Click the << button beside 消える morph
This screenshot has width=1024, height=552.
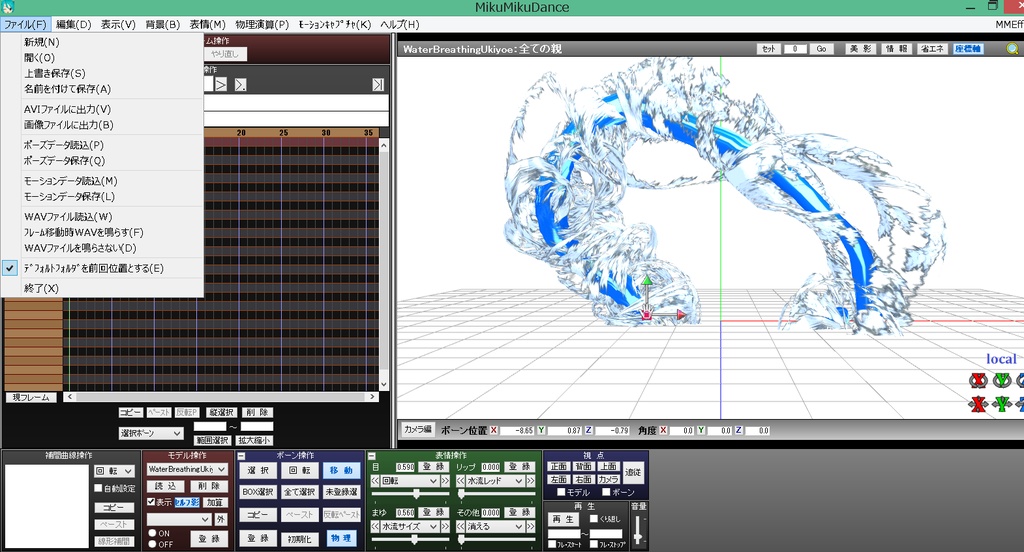point(461,526)
